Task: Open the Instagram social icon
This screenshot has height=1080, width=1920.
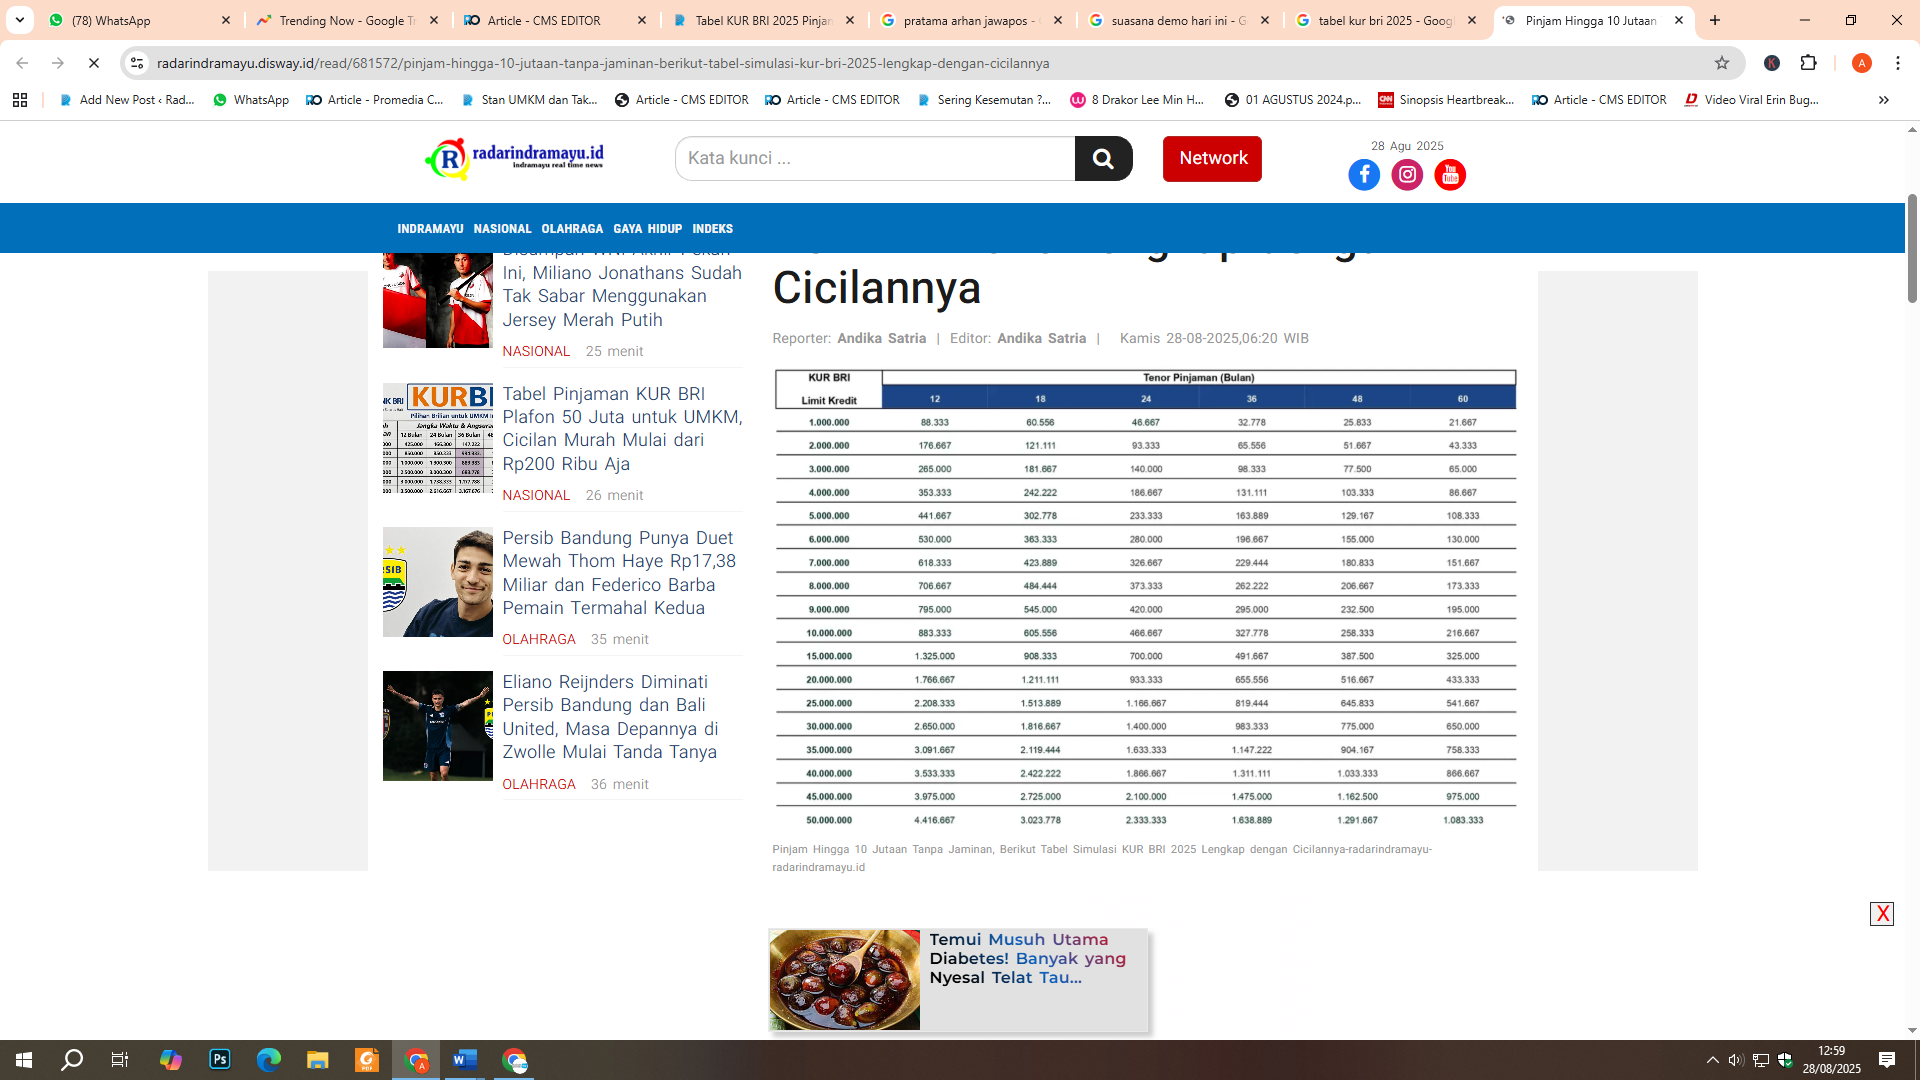Action: [1407, 175]
